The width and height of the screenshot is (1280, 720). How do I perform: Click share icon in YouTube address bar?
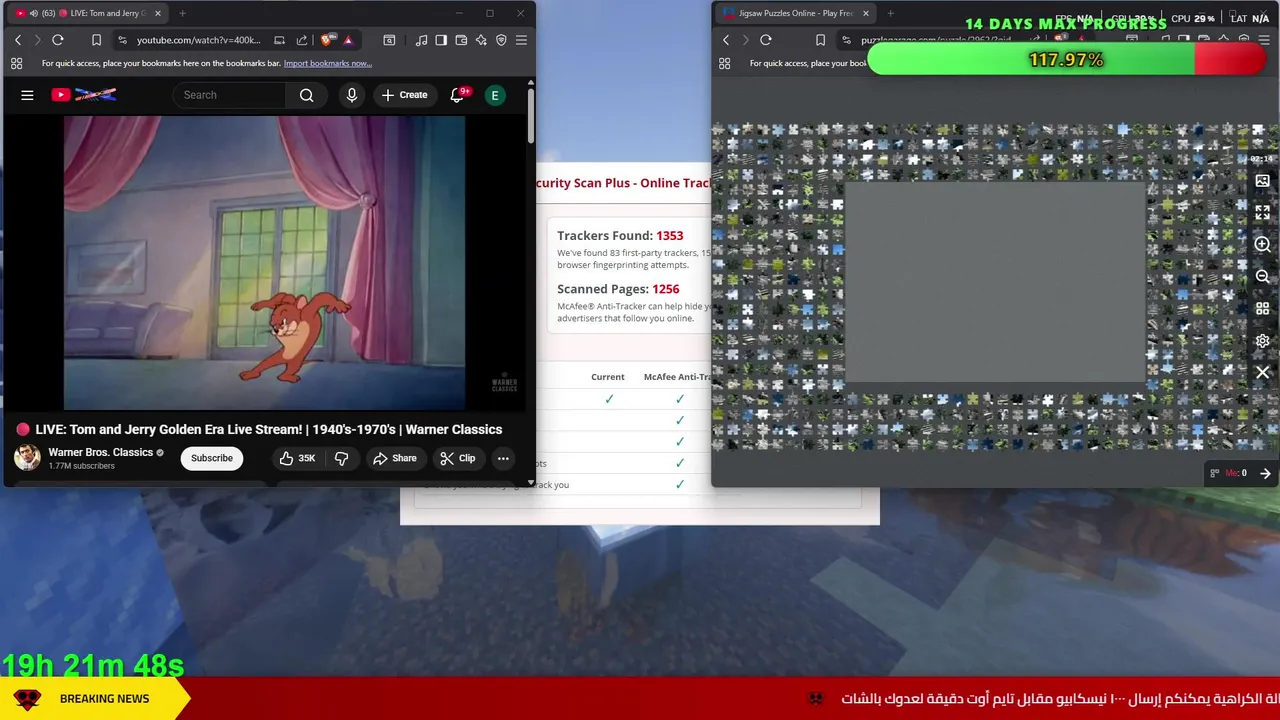pos(301,40)
